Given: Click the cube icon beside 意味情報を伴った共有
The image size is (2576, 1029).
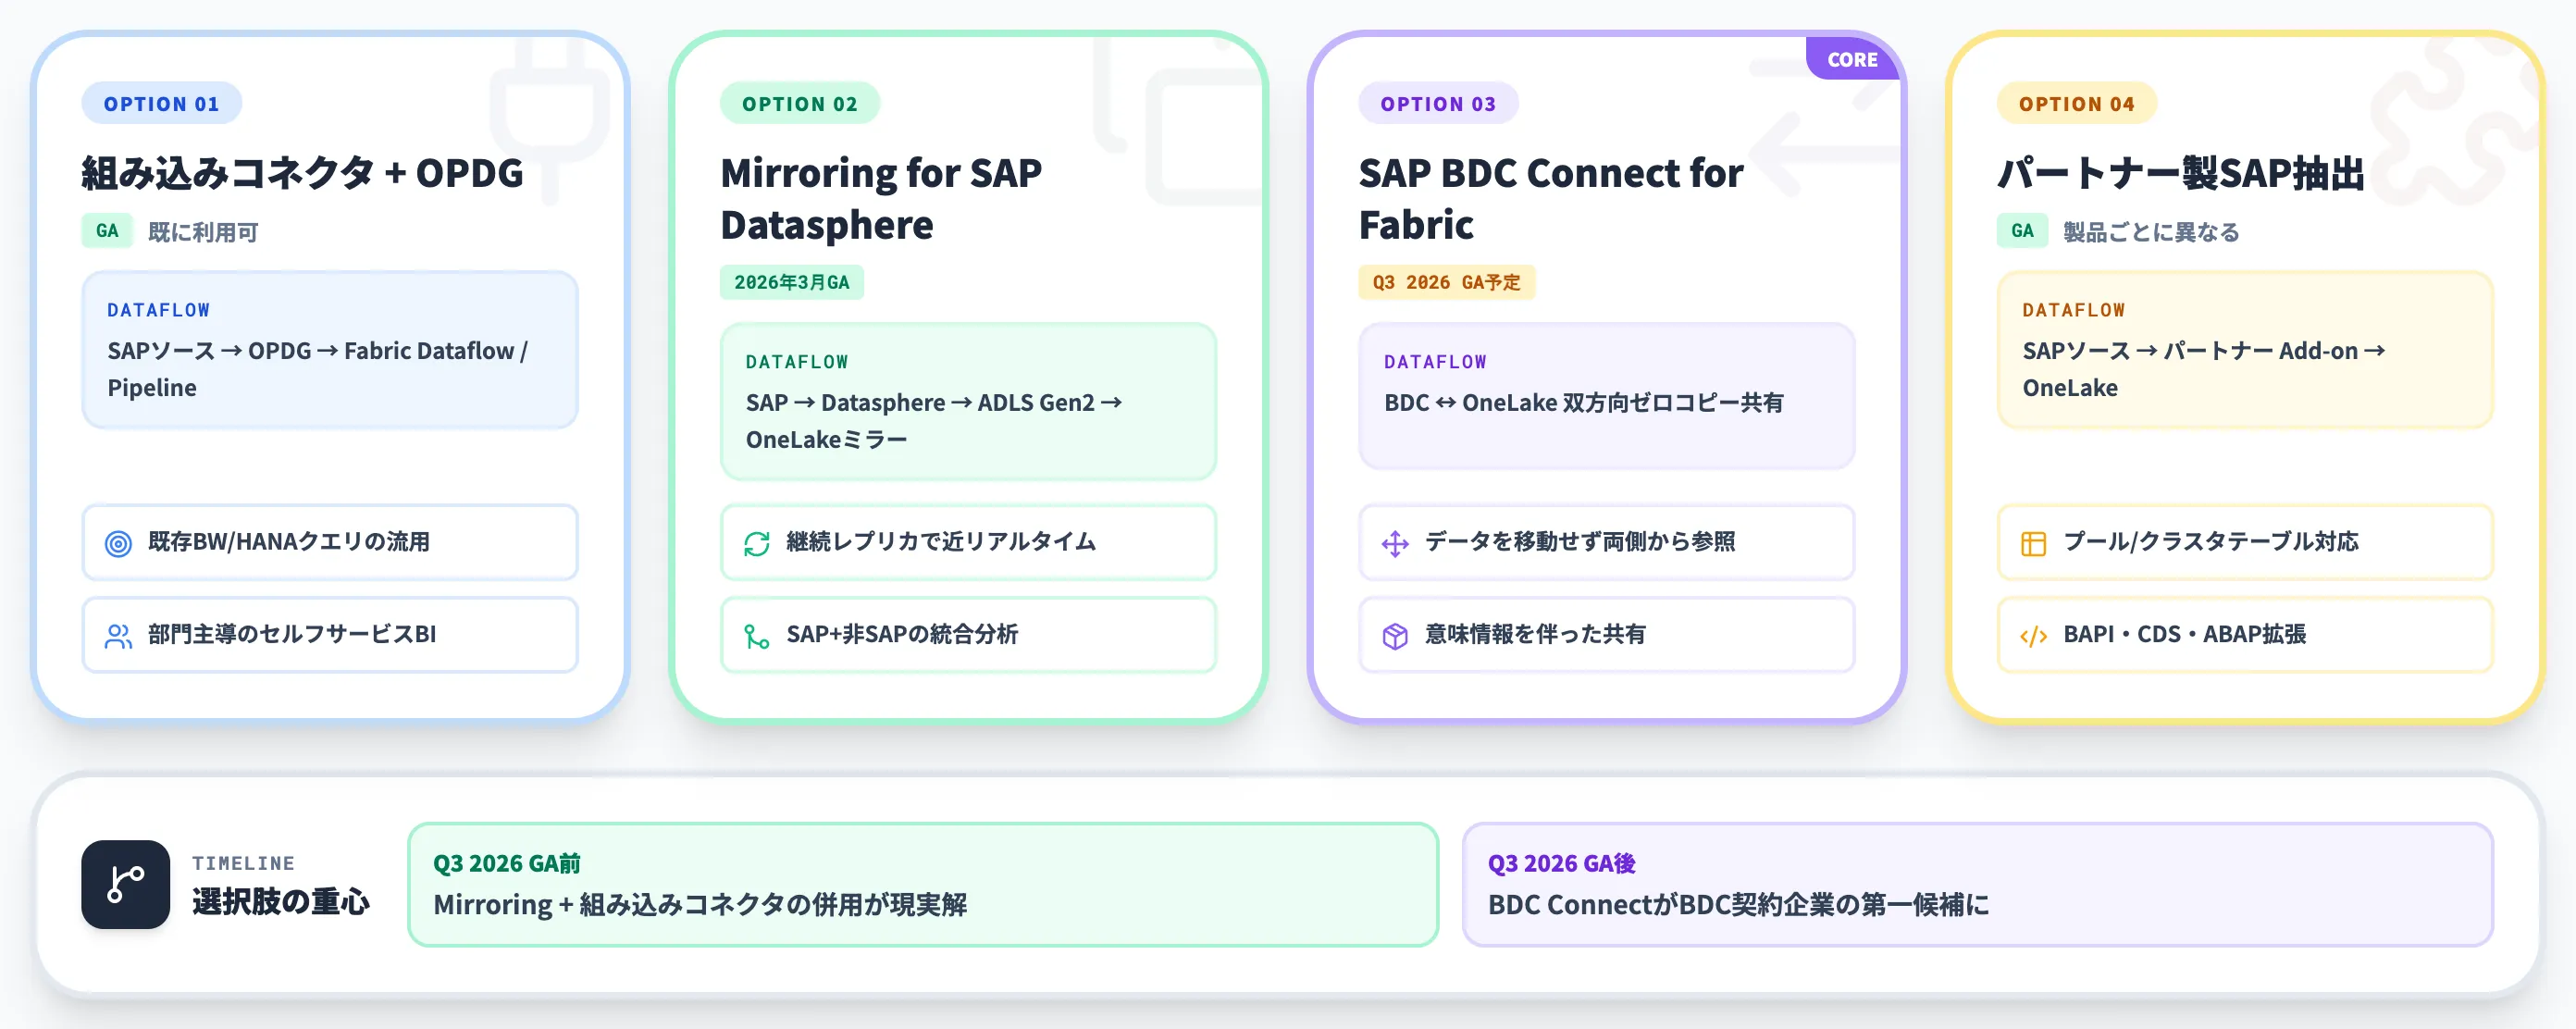Looking at the screenshot, I should (1395, 636).
